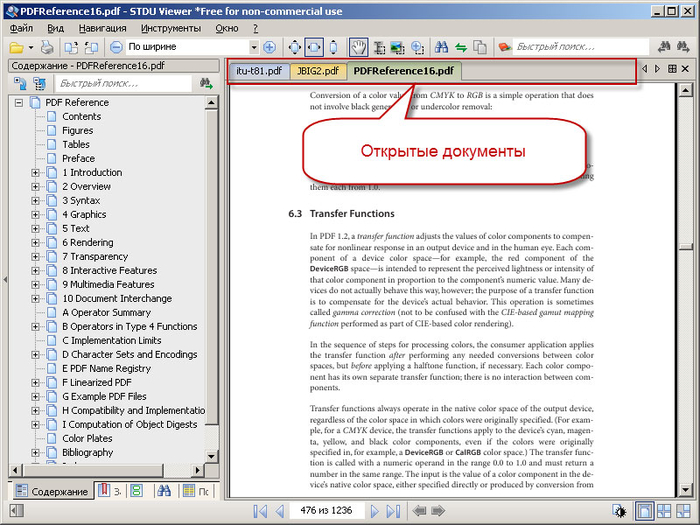Expand '10 Document Interchange' node

[35, 299]
